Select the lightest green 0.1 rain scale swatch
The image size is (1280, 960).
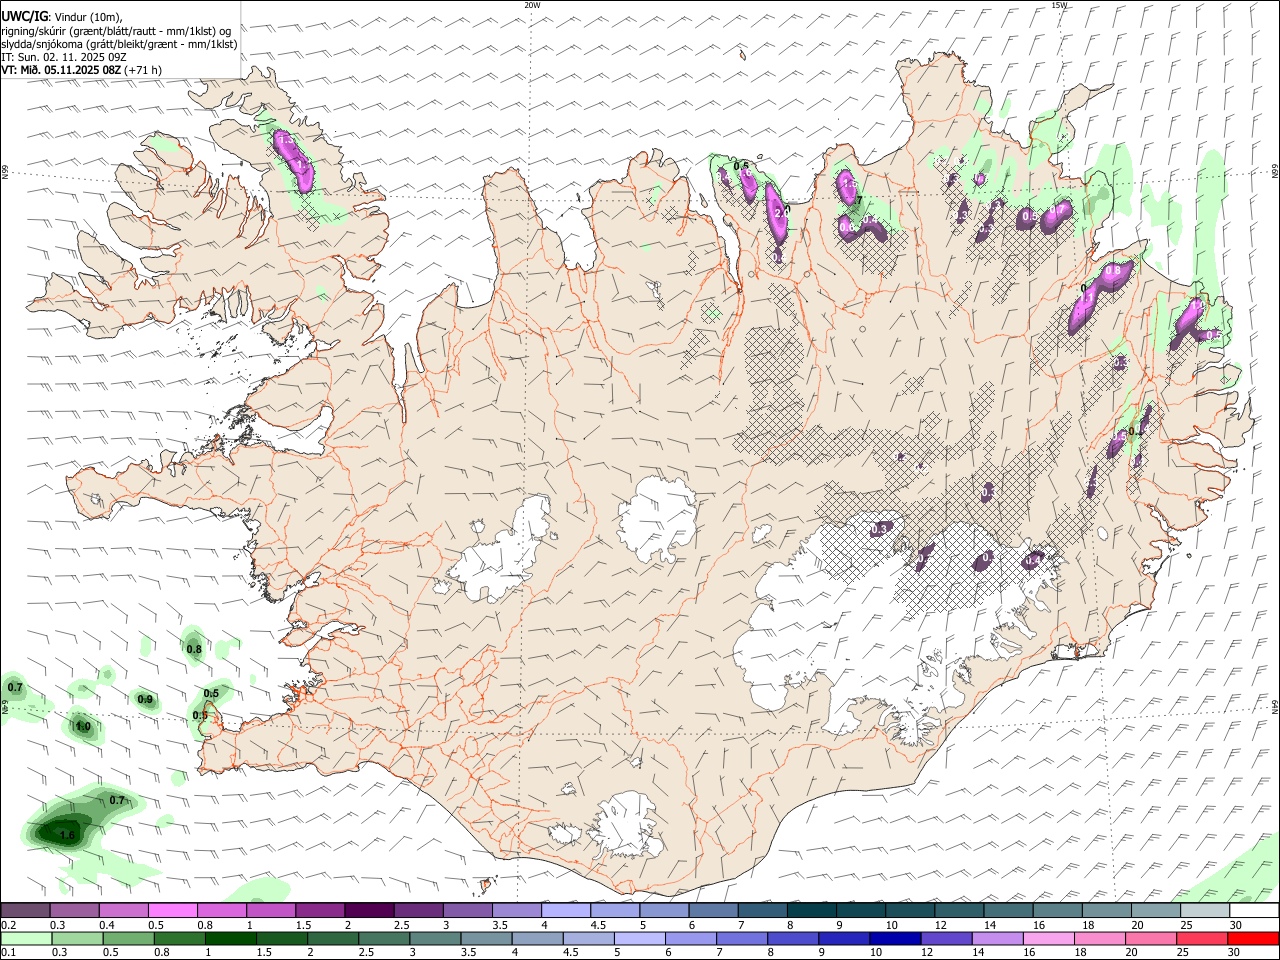click(26, 938)
